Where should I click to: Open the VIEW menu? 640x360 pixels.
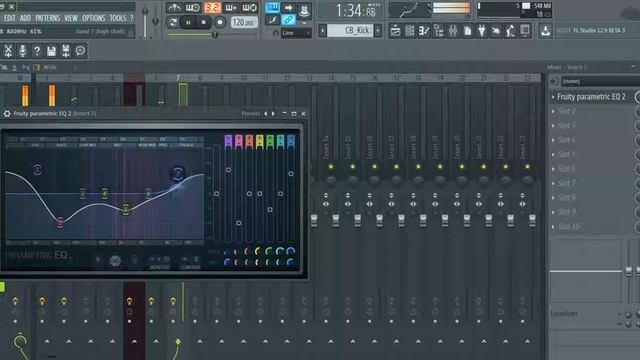click(x=71, y=18)
